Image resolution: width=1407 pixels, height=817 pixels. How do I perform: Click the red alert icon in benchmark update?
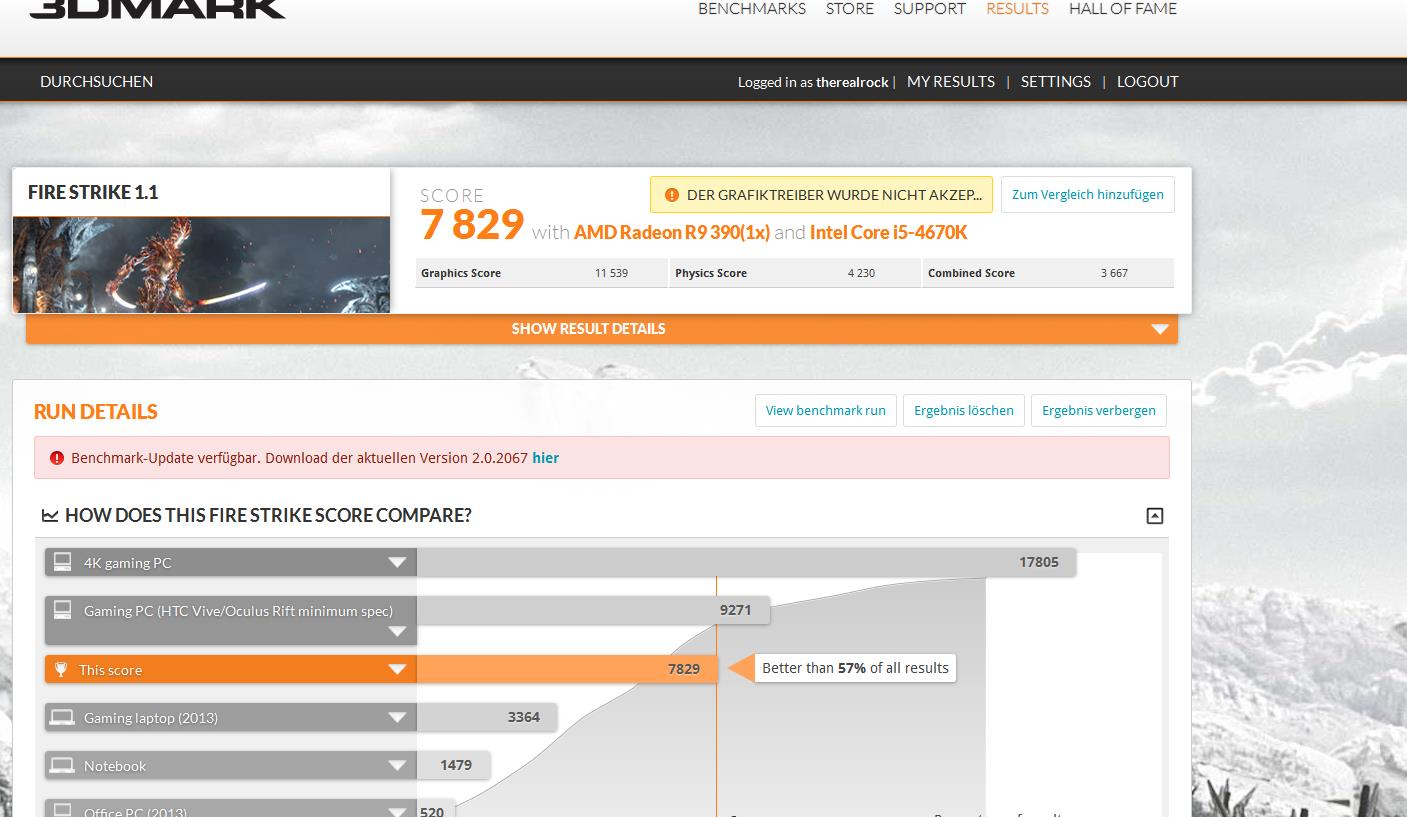(56, 458)
